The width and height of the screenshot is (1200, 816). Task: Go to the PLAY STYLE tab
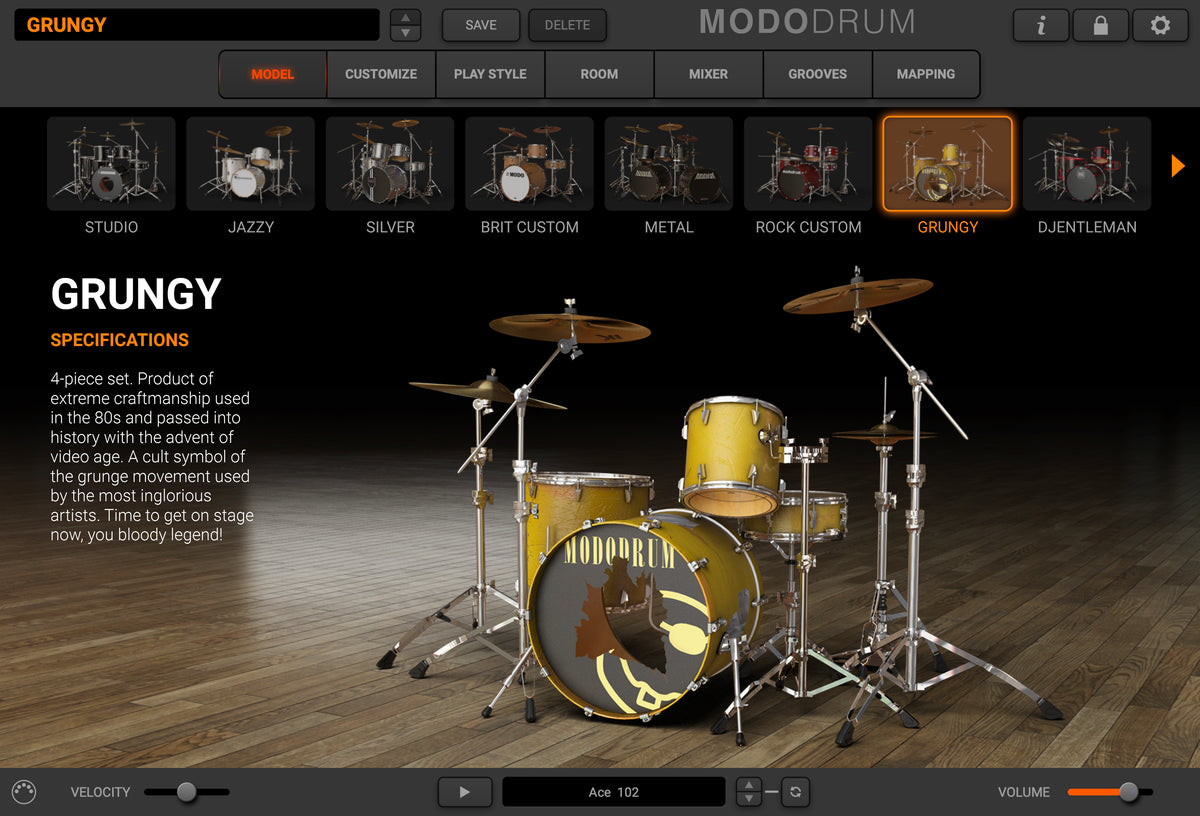click(490, 74)
